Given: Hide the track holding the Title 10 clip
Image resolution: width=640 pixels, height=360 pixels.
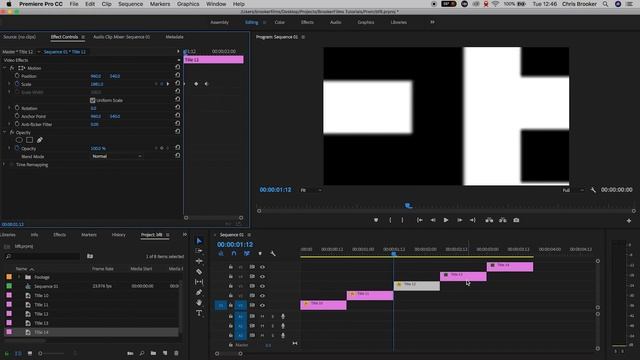Looking at the screenshot, I should click(262, 305).
